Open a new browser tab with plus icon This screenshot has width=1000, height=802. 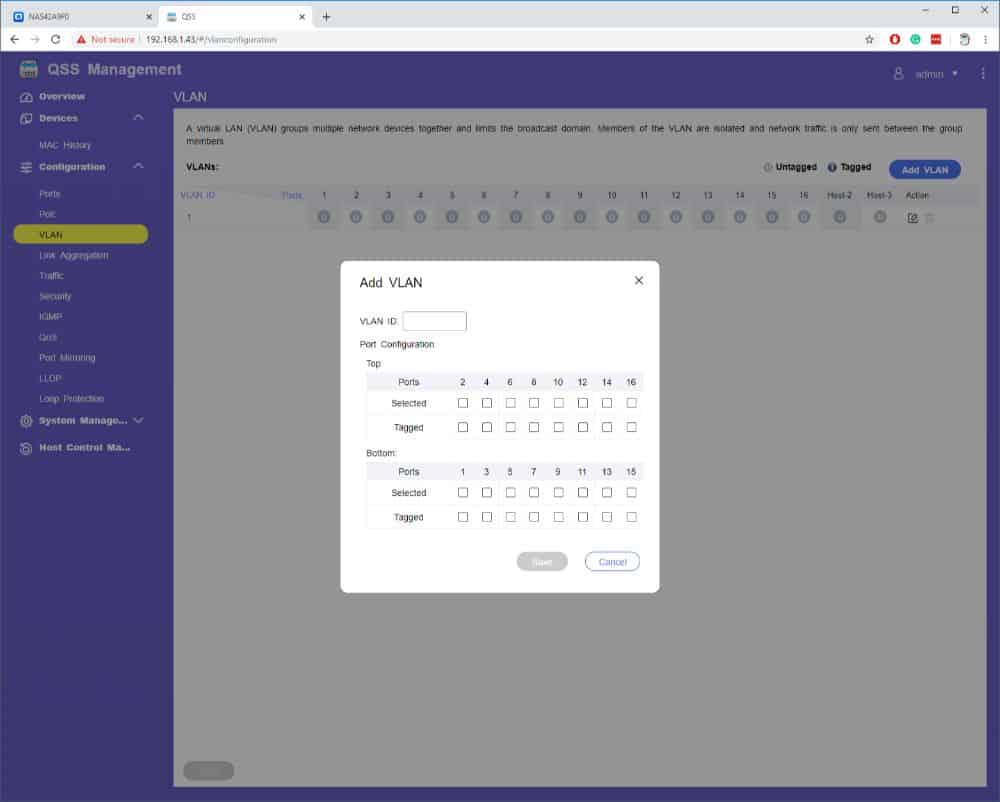pos(326,16)
